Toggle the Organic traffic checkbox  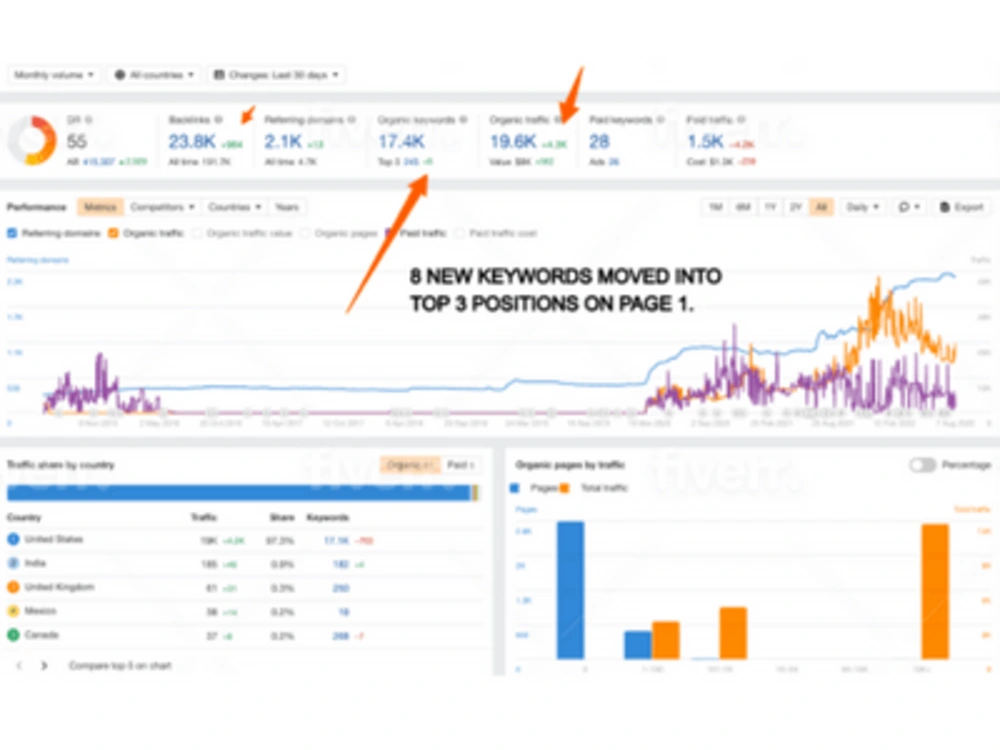click(113, 233)
